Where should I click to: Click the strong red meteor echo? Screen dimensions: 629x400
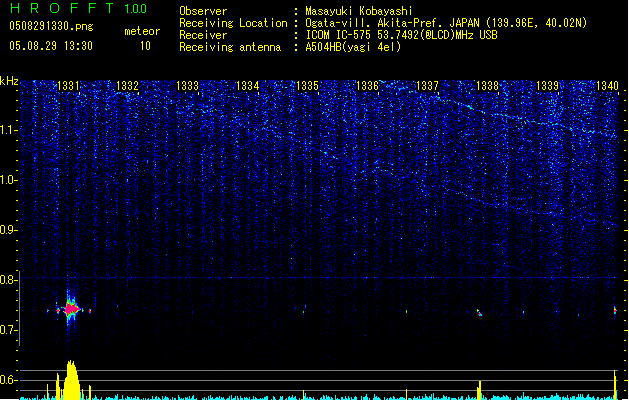pos(71,310)
